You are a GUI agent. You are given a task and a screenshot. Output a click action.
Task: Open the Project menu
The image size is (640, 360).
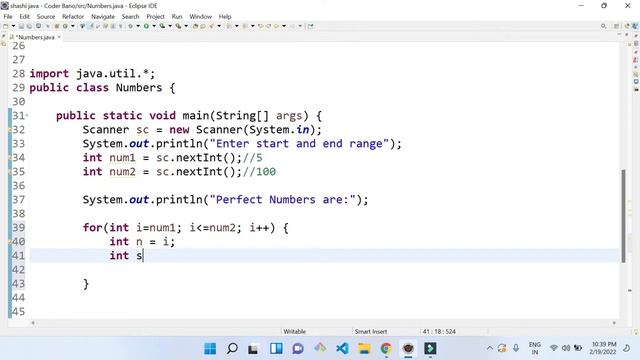(x=156, y=16)
